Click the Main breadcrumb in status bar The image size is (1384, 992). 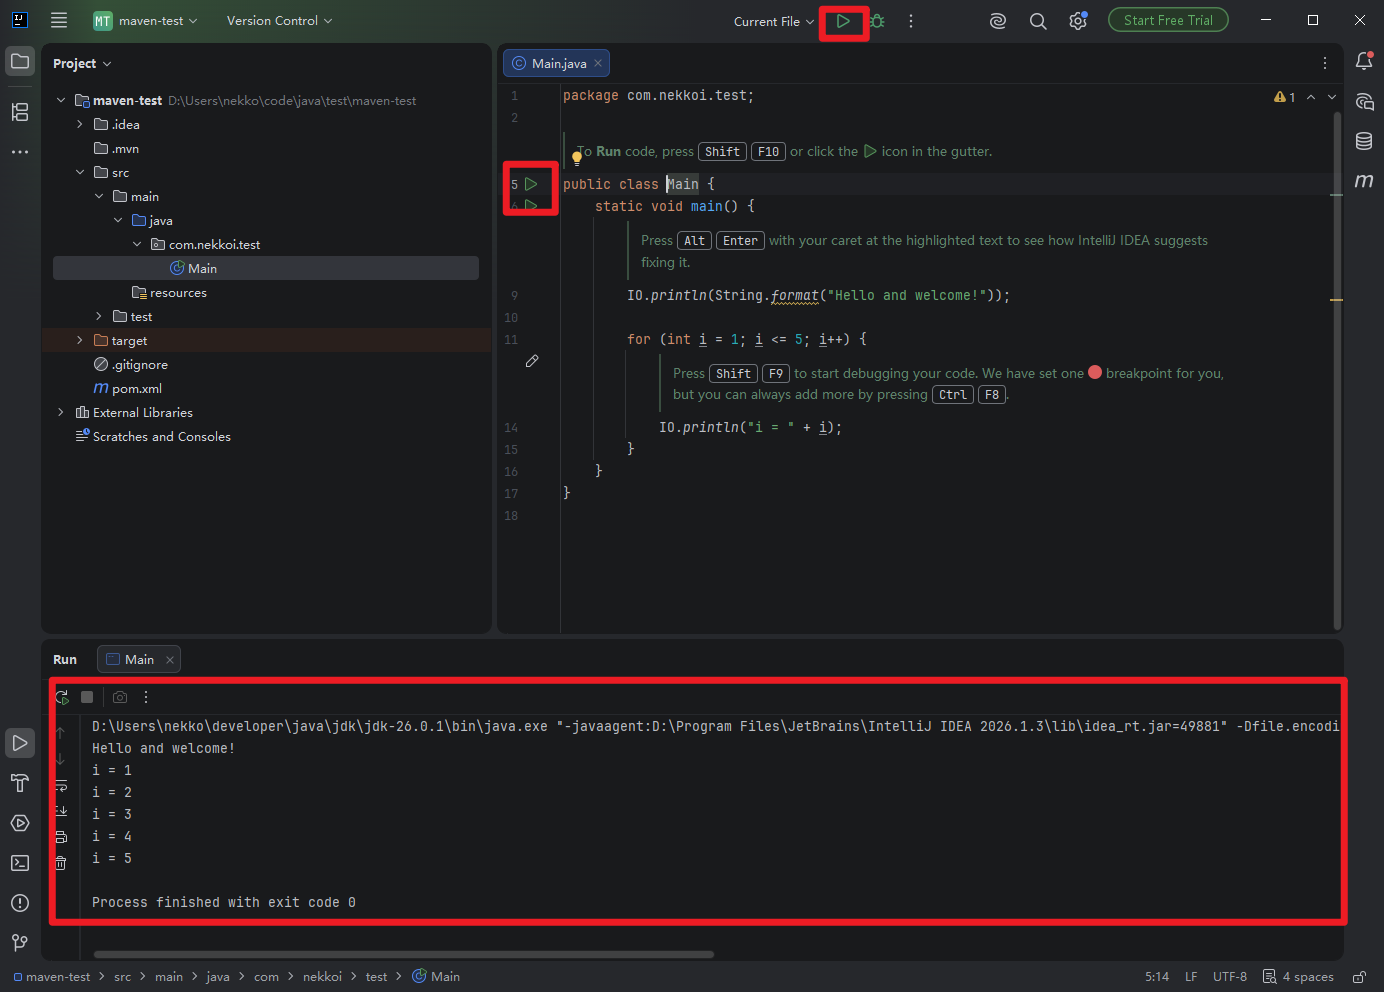tap(436, 977)
